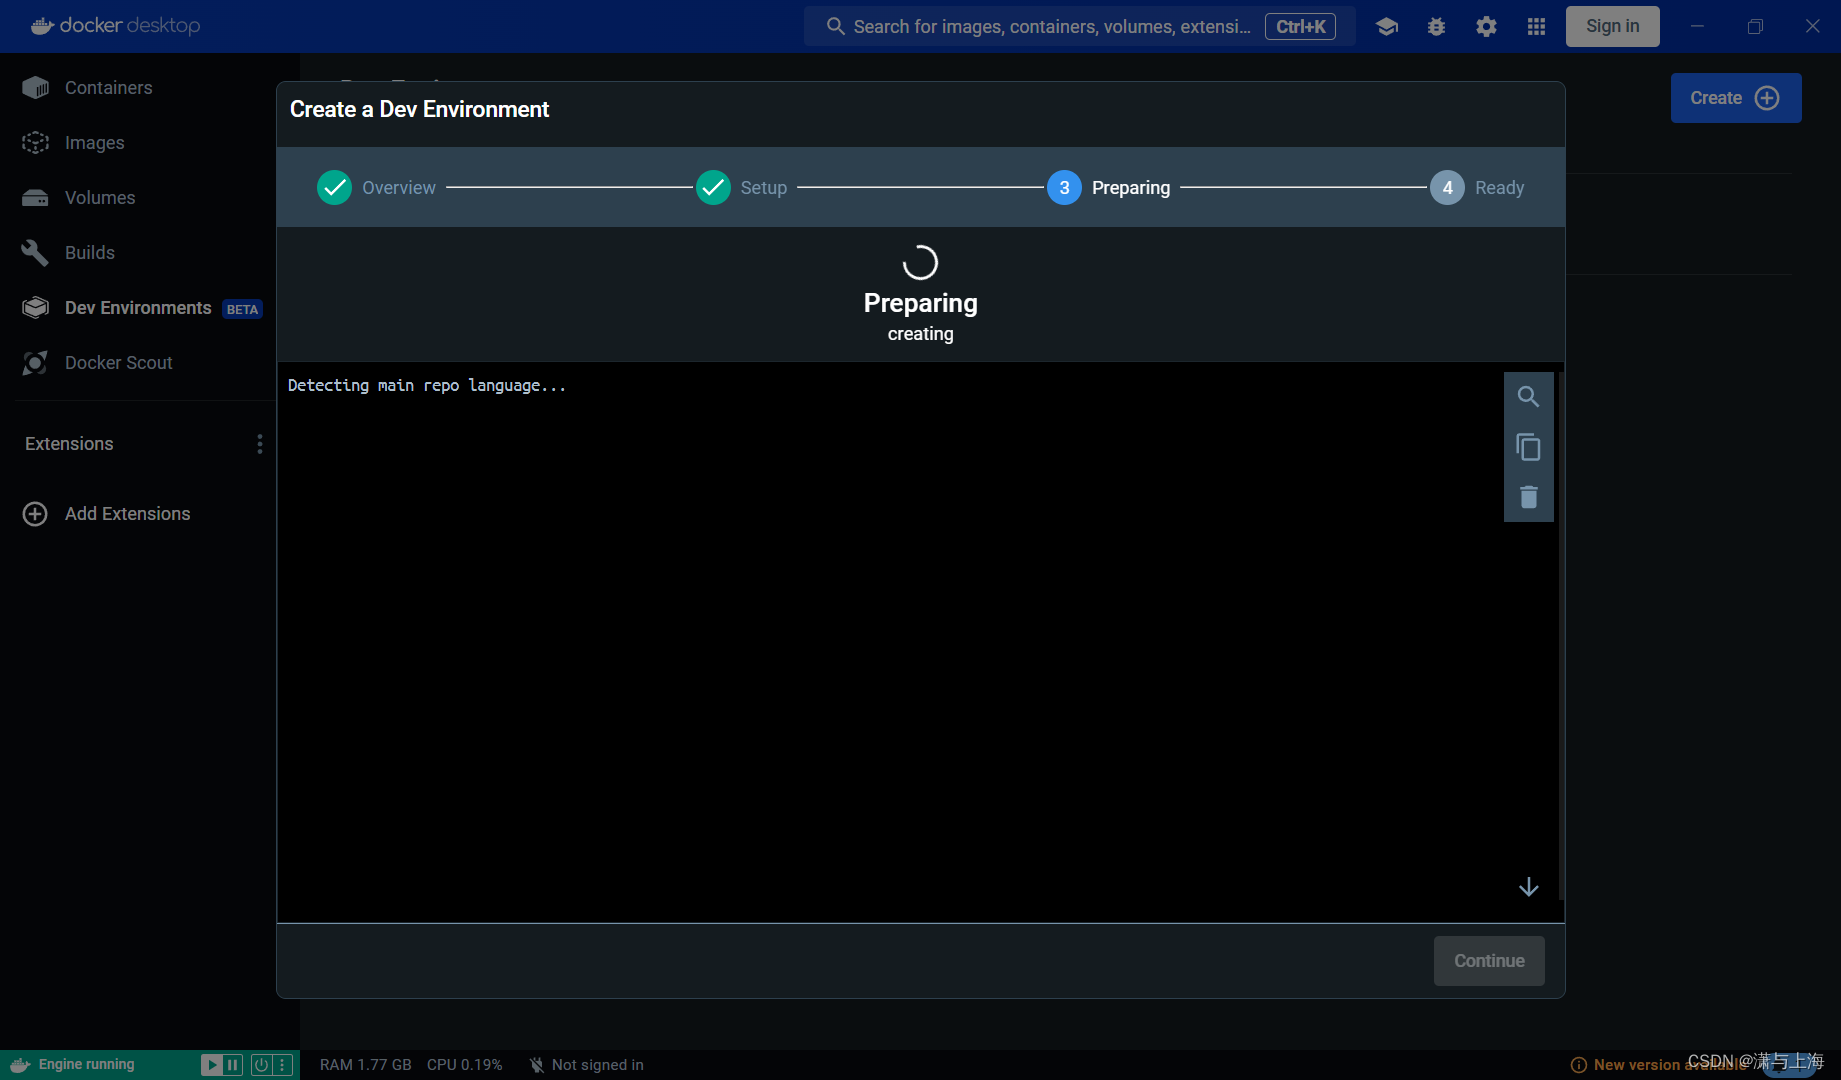Open the Troubleshoot bug icon

(x=1436, y=27)
